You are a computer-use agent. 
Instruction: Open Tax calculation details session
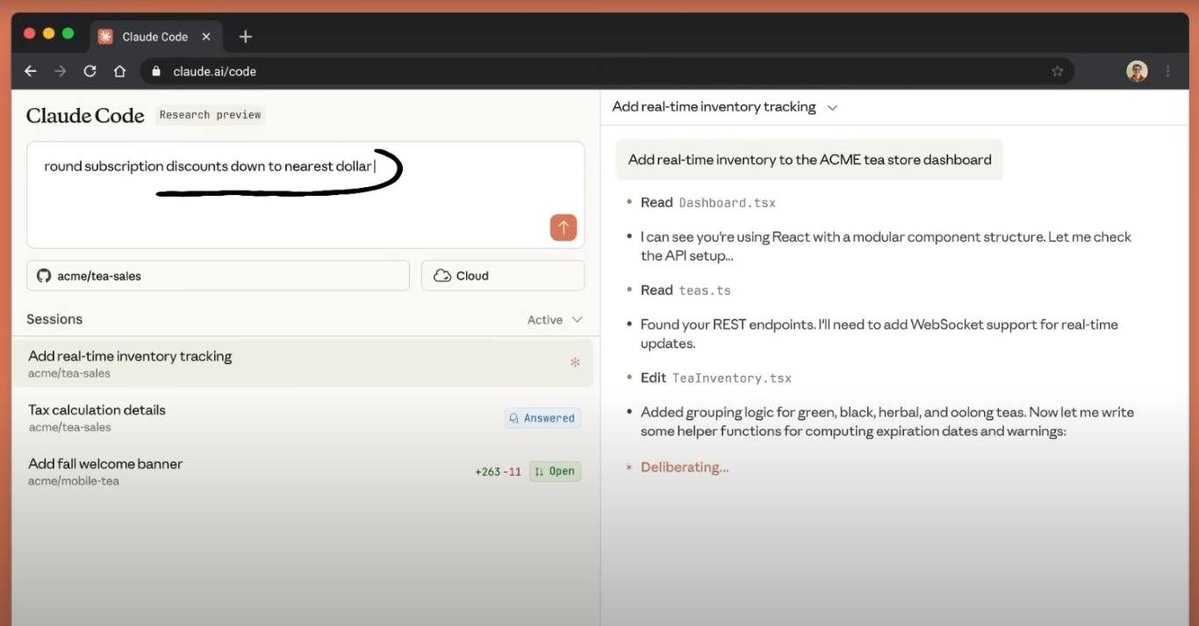[303, 417]
